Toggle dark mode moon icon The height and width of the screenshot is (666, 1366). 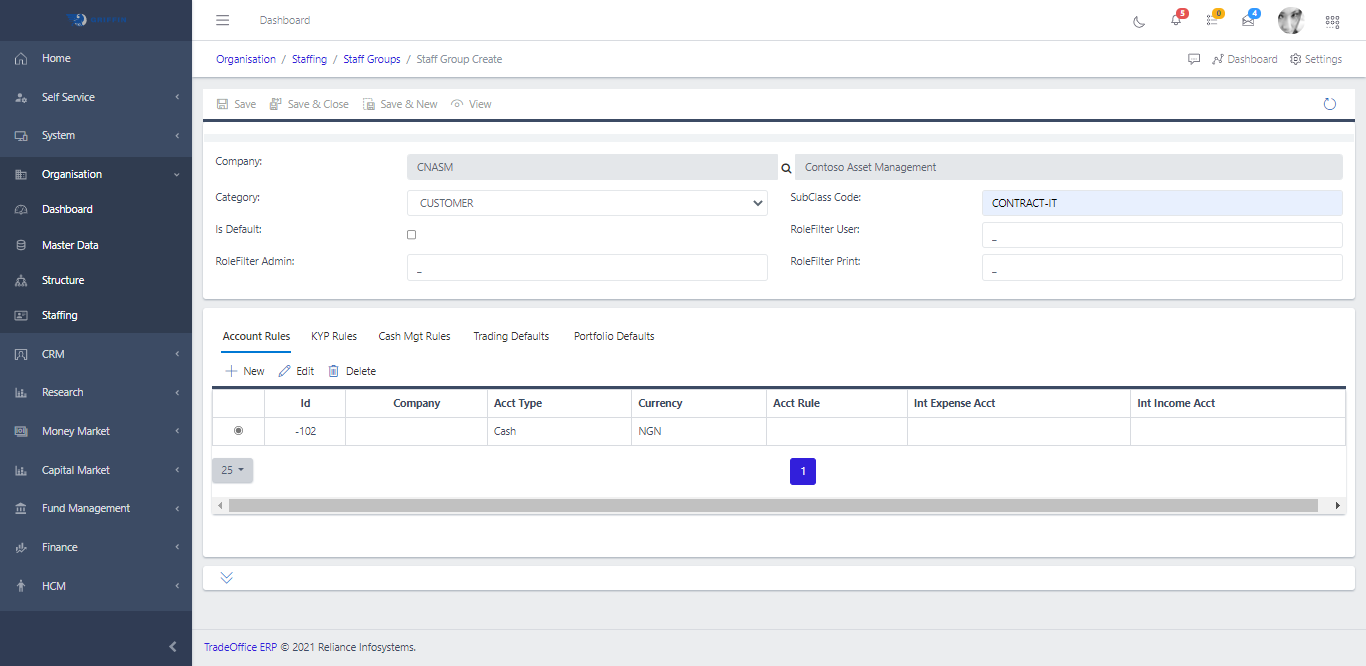coord(1139,21)
